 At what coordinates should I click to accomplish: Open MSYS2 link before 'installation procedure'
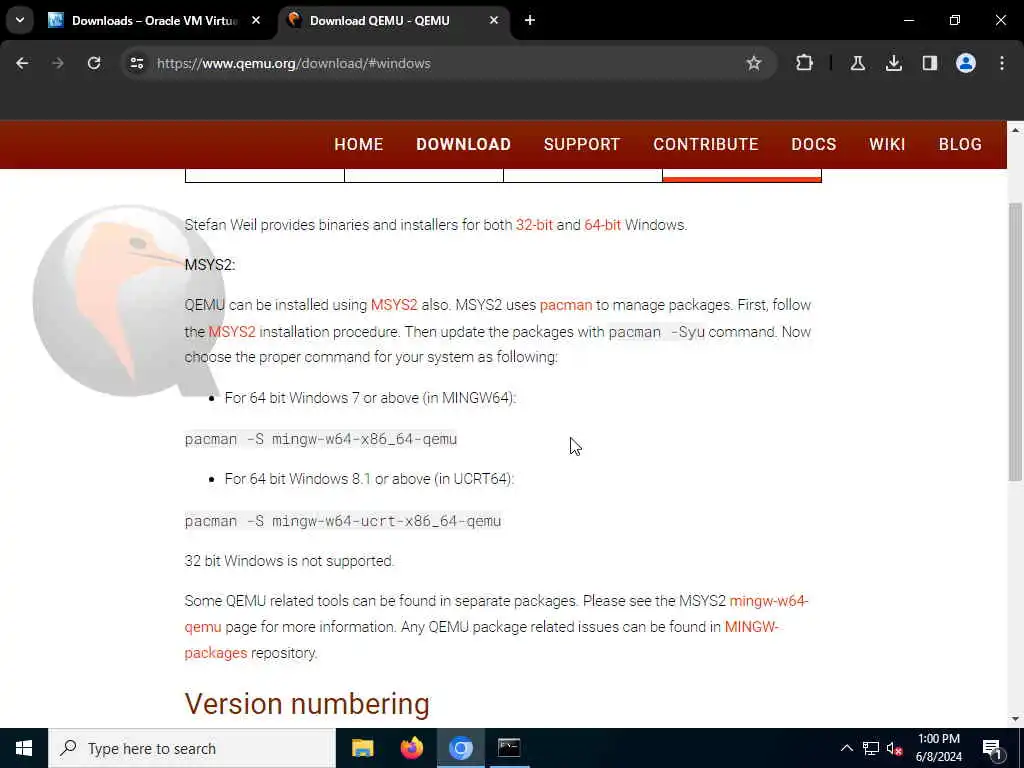coord(232,332)
